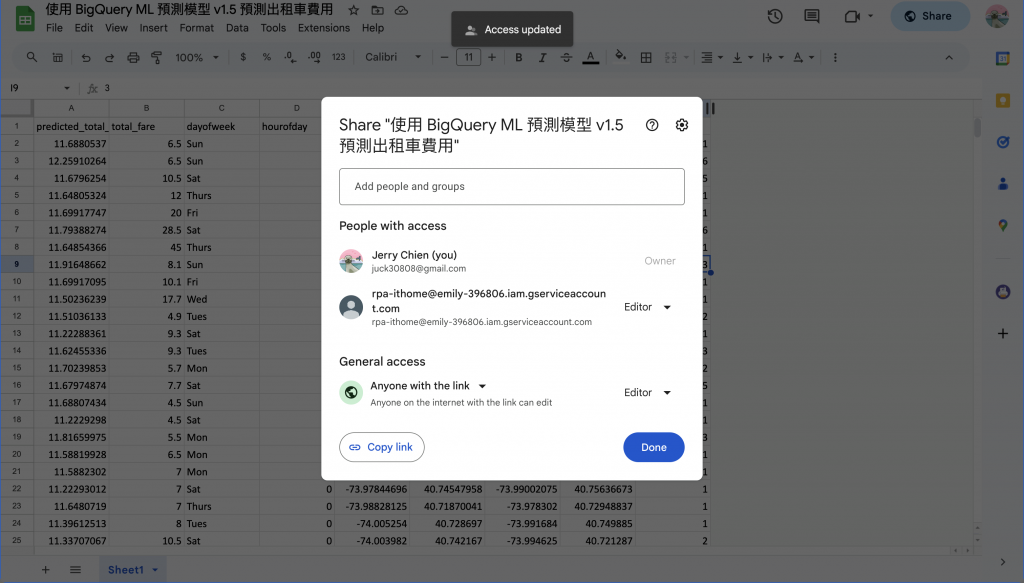Open the Format menu
1024x583 pixels.
click(197, 28)
